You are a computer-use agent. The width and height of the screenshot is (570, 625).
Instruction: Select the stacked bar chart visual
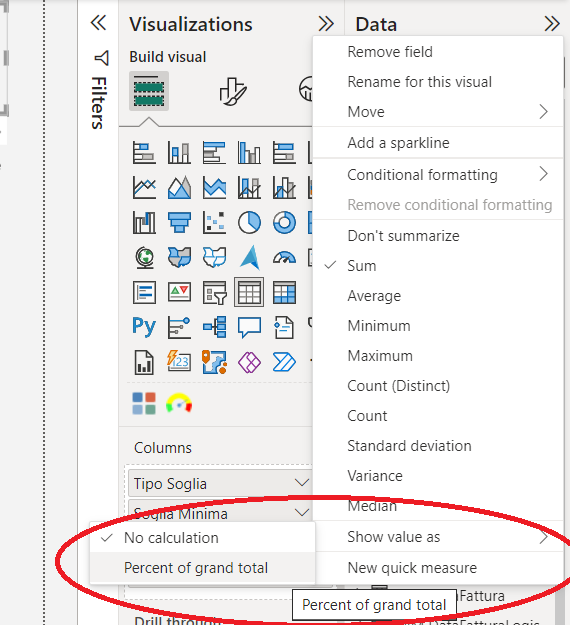pos(144,153)
